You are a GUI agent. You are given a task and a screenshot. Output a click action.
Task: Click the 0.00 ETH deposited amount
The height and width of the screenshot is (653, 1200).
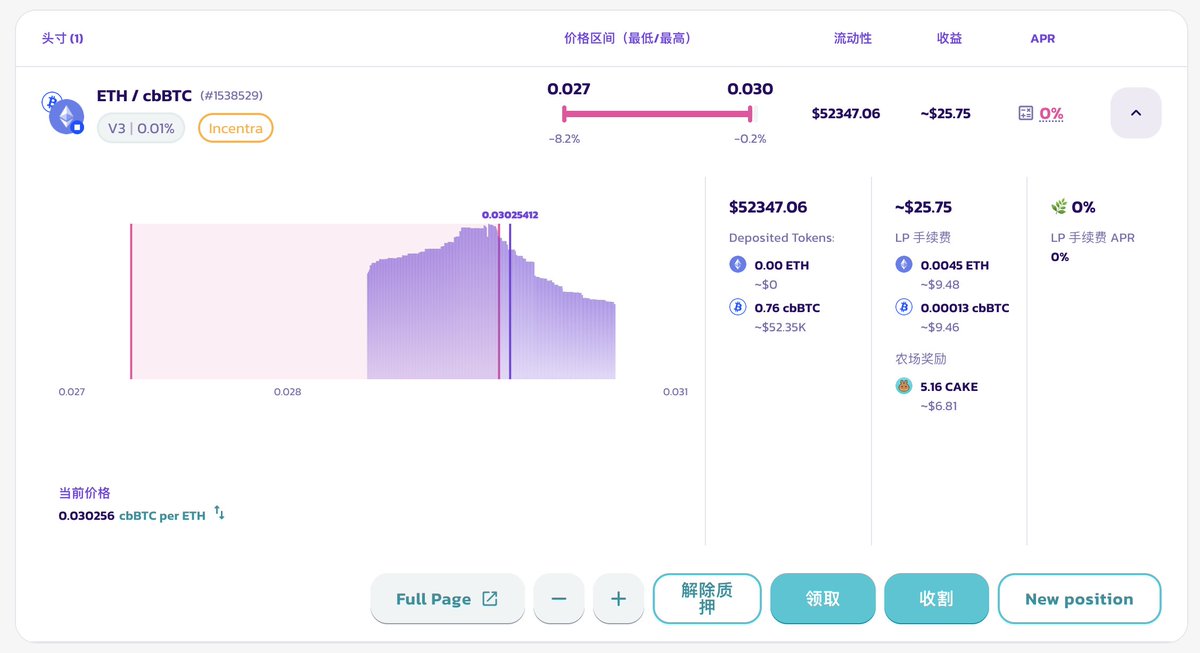pos(782,266)
